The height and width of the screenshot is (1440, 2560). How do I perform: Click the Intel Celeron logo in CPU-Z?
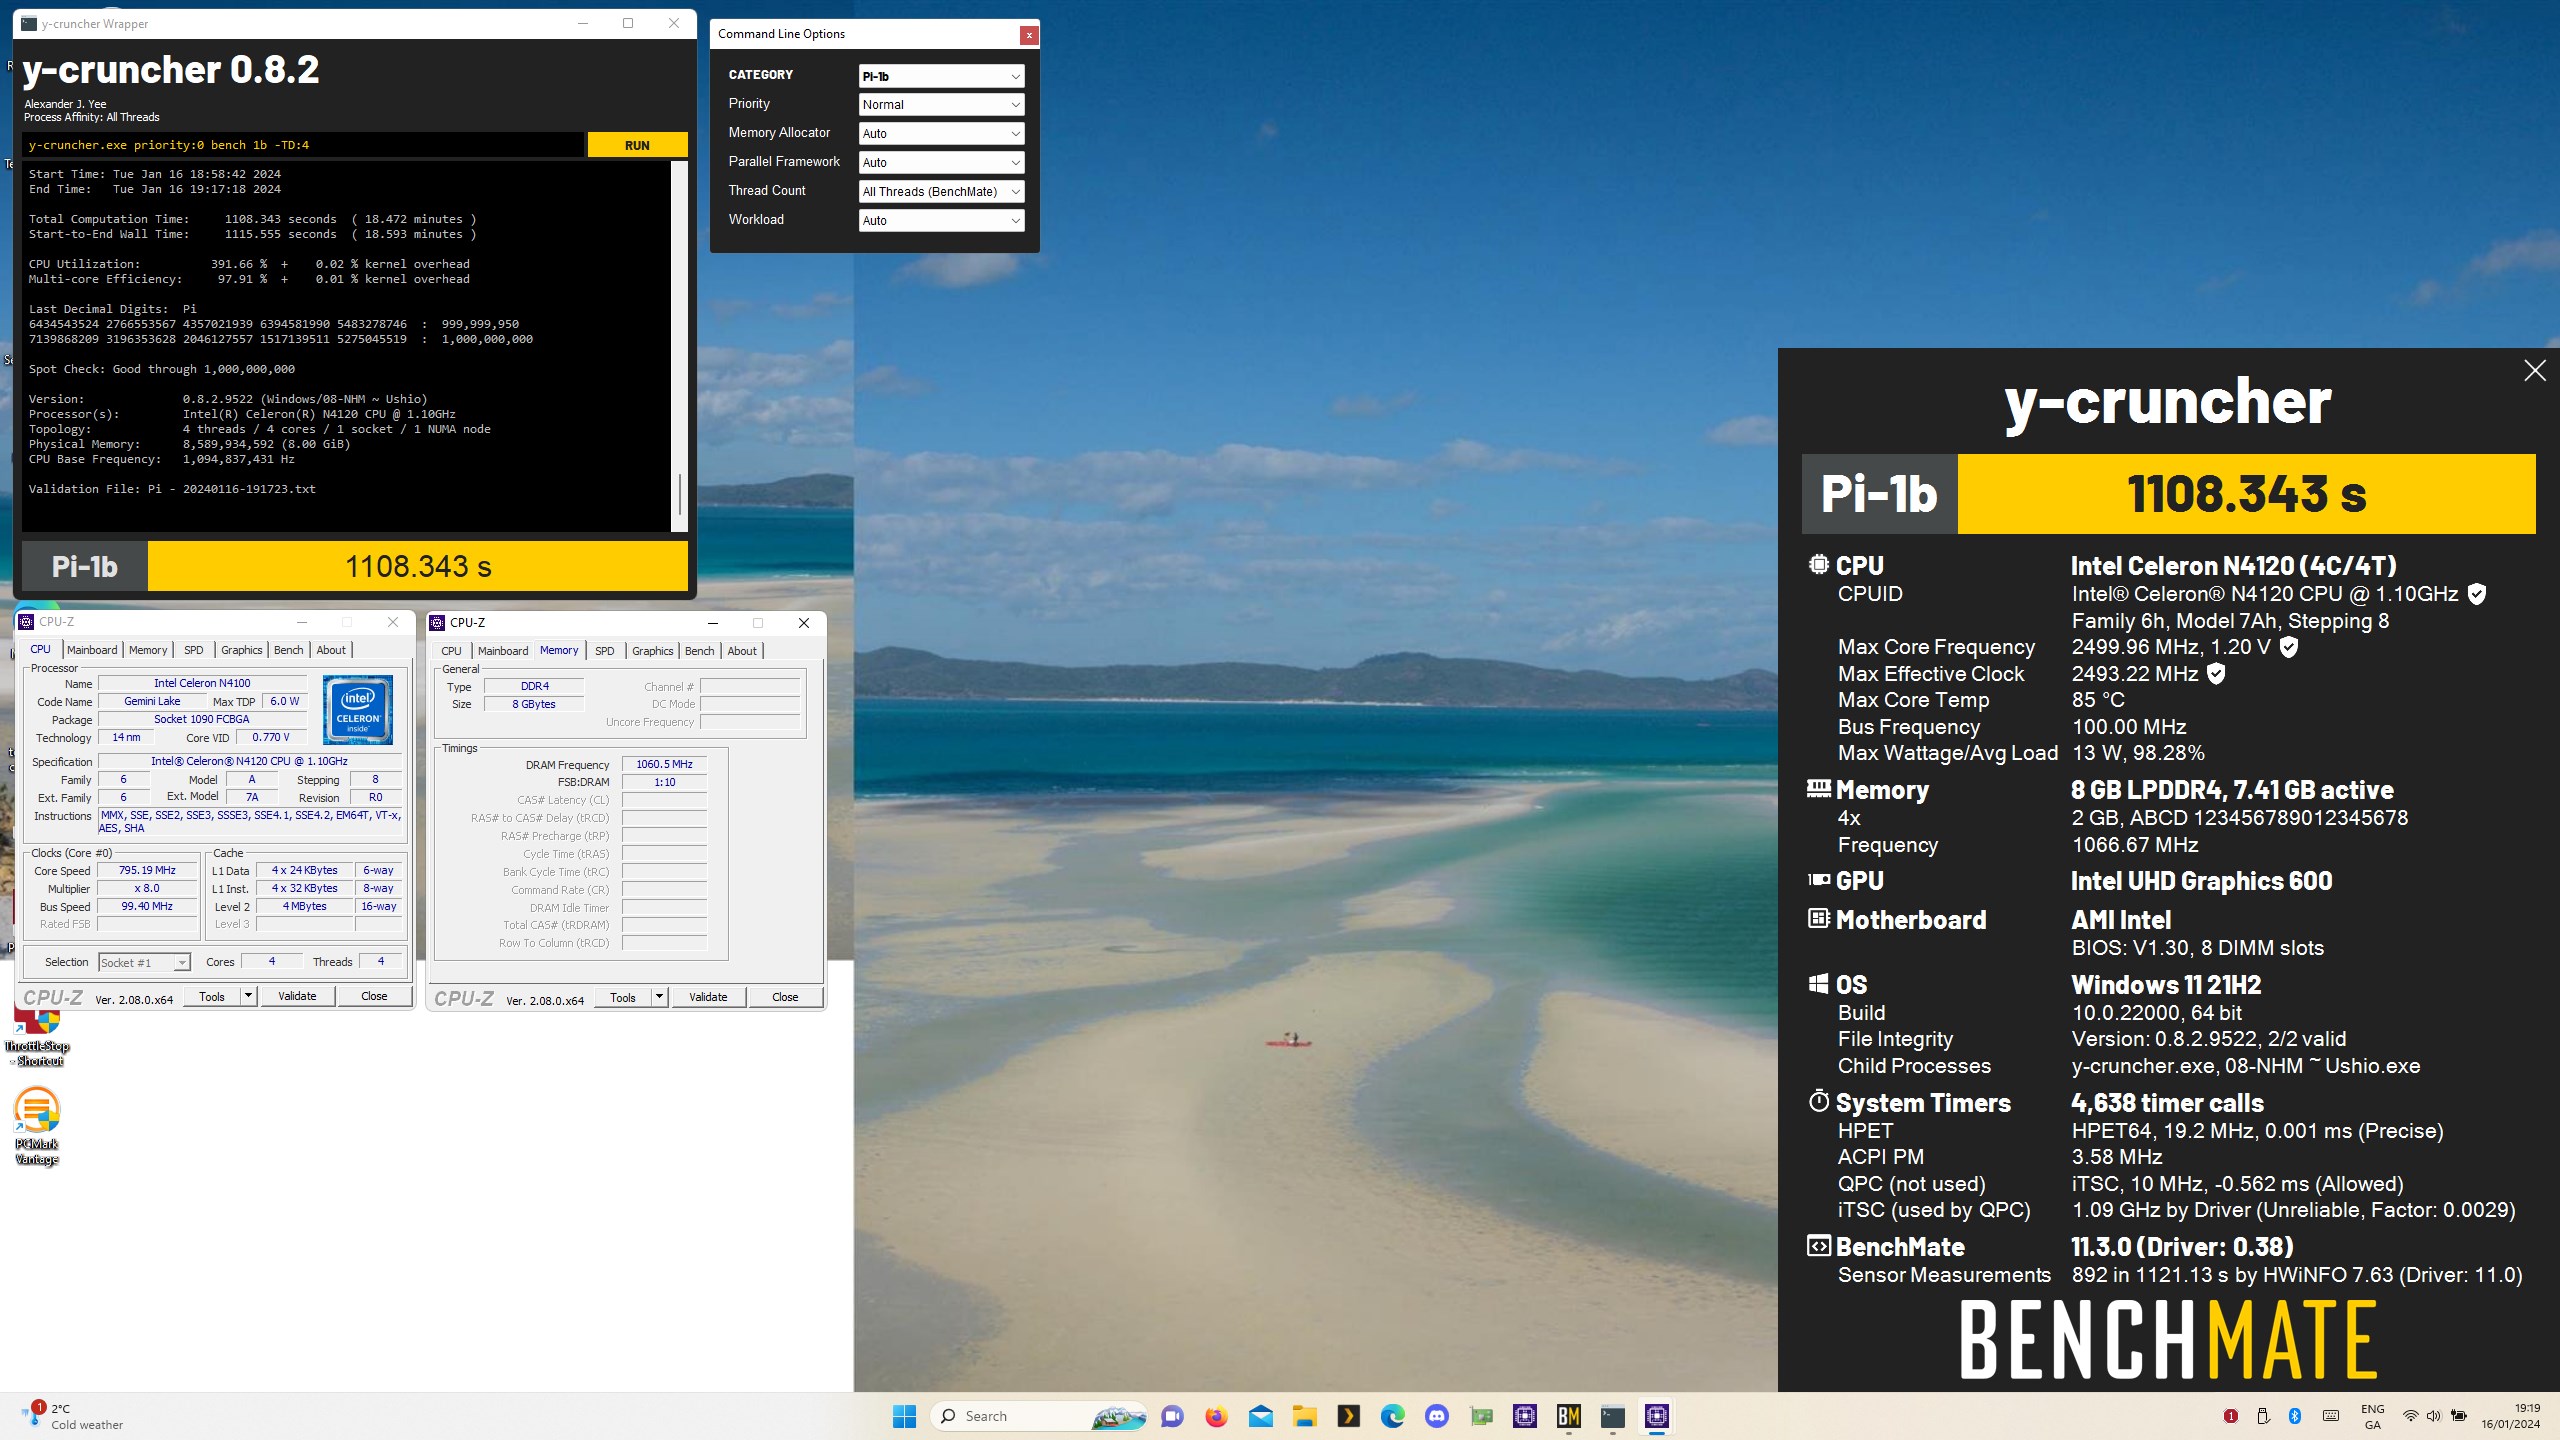click(x=357, y=709)
